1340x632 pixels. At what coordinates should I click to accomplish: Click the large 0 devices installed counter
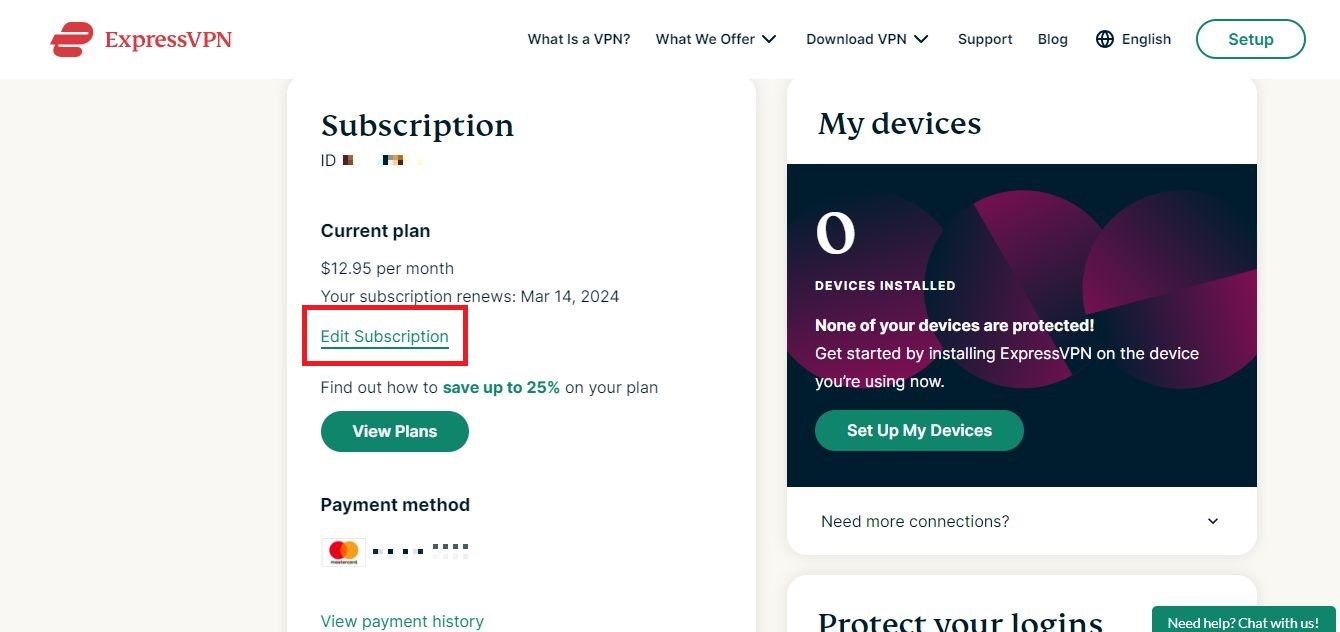coord(836,235)
